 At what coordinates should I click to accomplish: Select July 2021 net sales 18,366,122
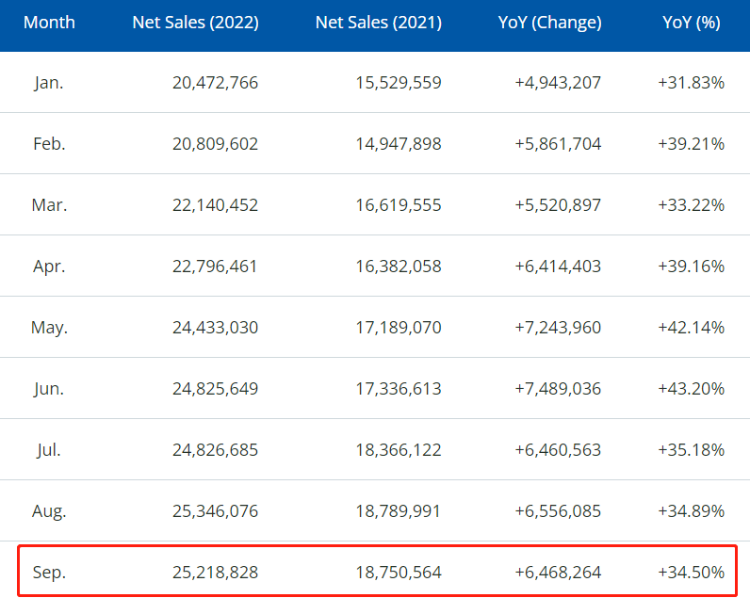398,449
